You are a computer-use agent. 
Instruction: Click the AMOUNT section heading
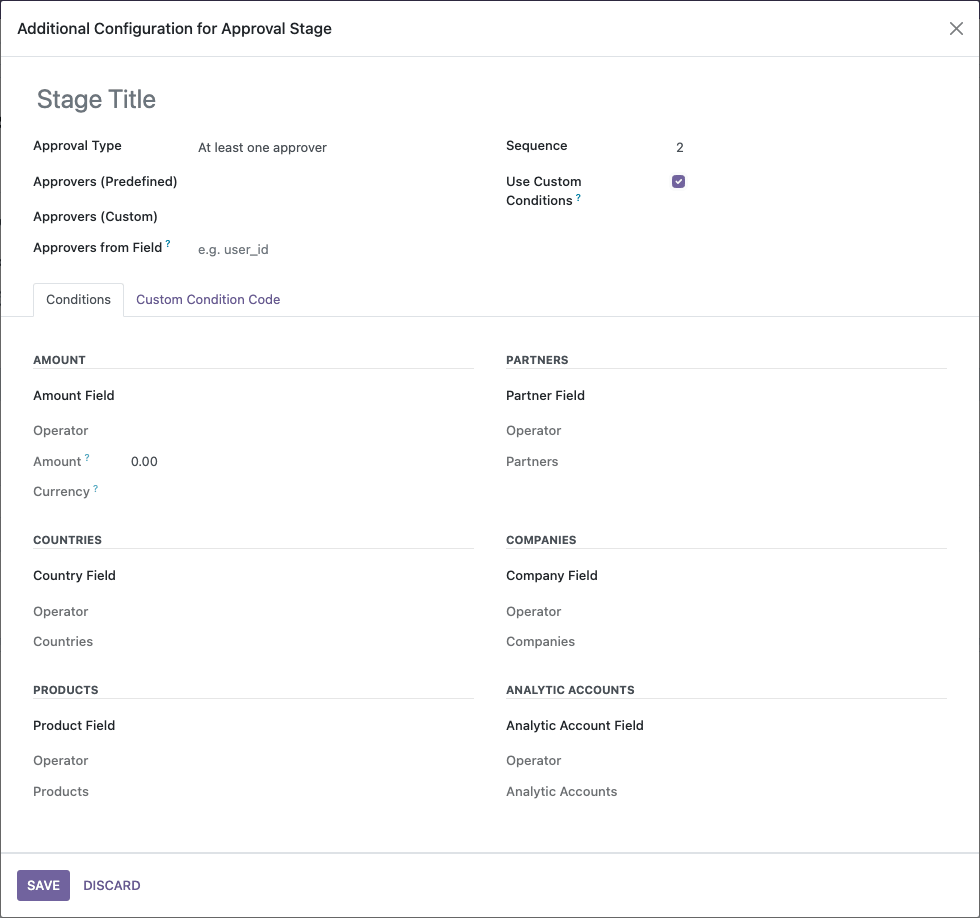tap(59, 360)
